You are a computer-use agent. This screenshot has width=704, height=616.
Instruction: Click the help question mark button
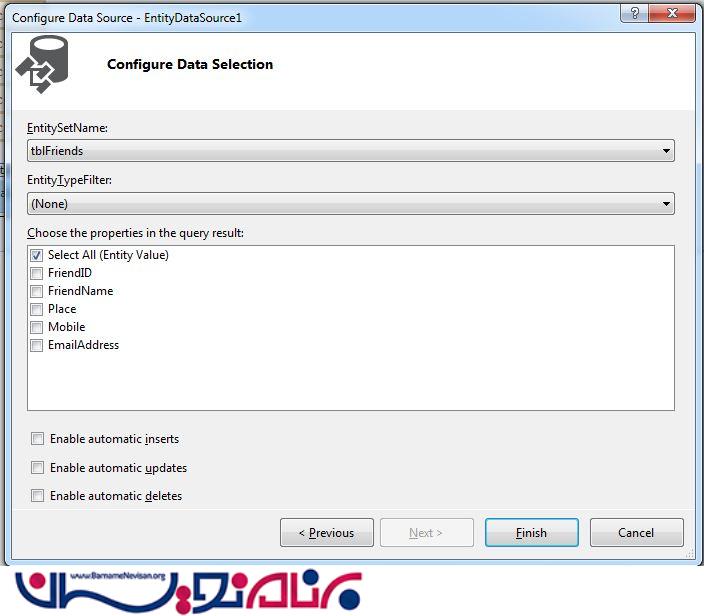(x=632, y=15)
